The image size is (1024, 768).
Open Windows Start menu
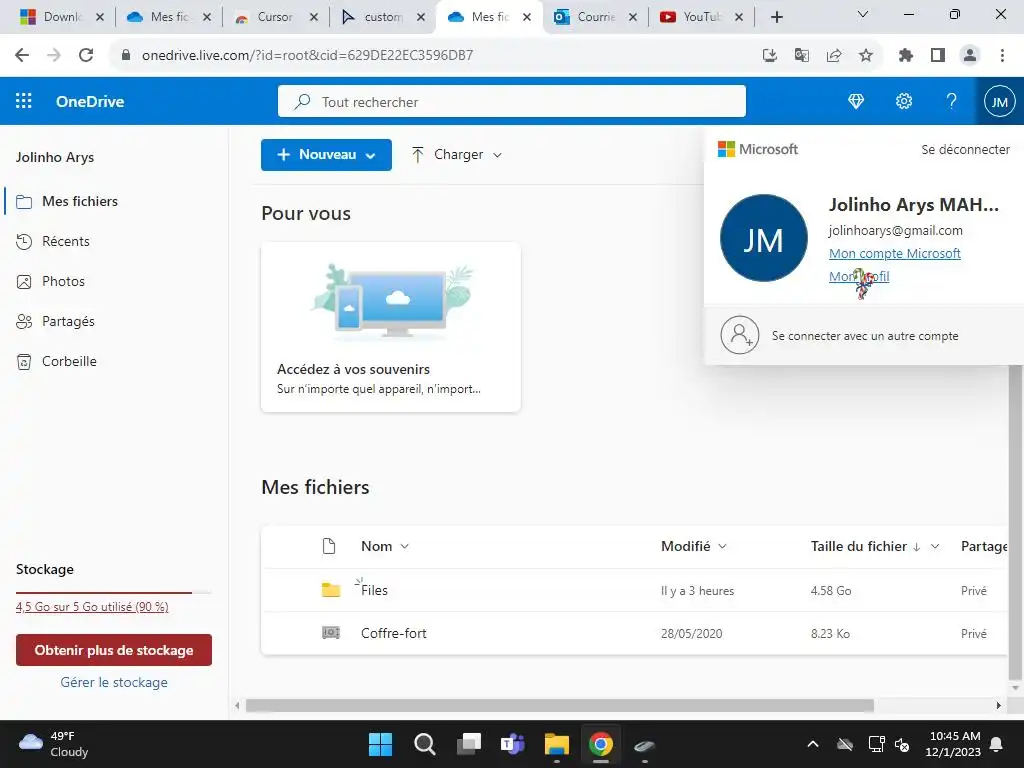[380, 744]
